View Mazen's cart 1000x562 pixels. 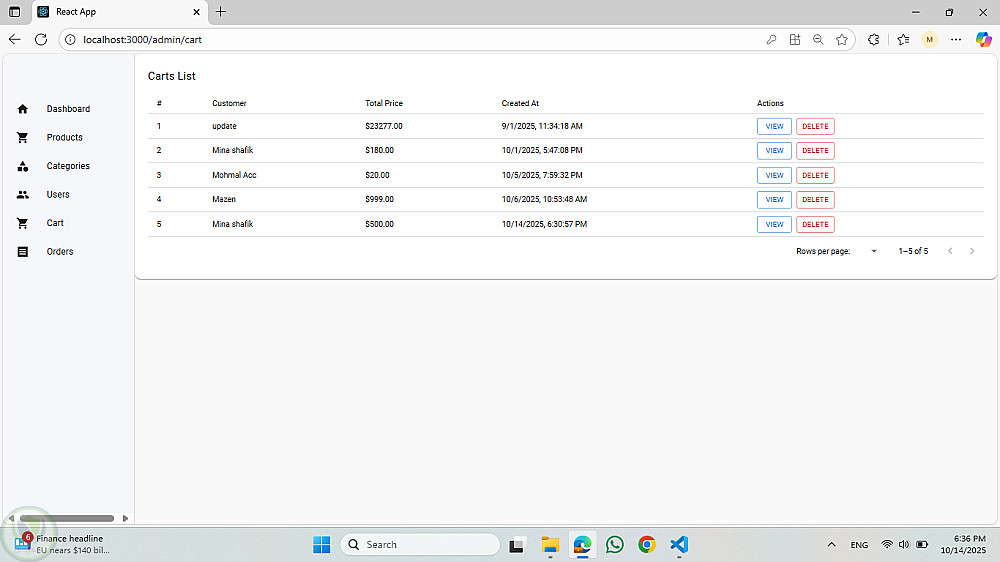coord(774,200)
